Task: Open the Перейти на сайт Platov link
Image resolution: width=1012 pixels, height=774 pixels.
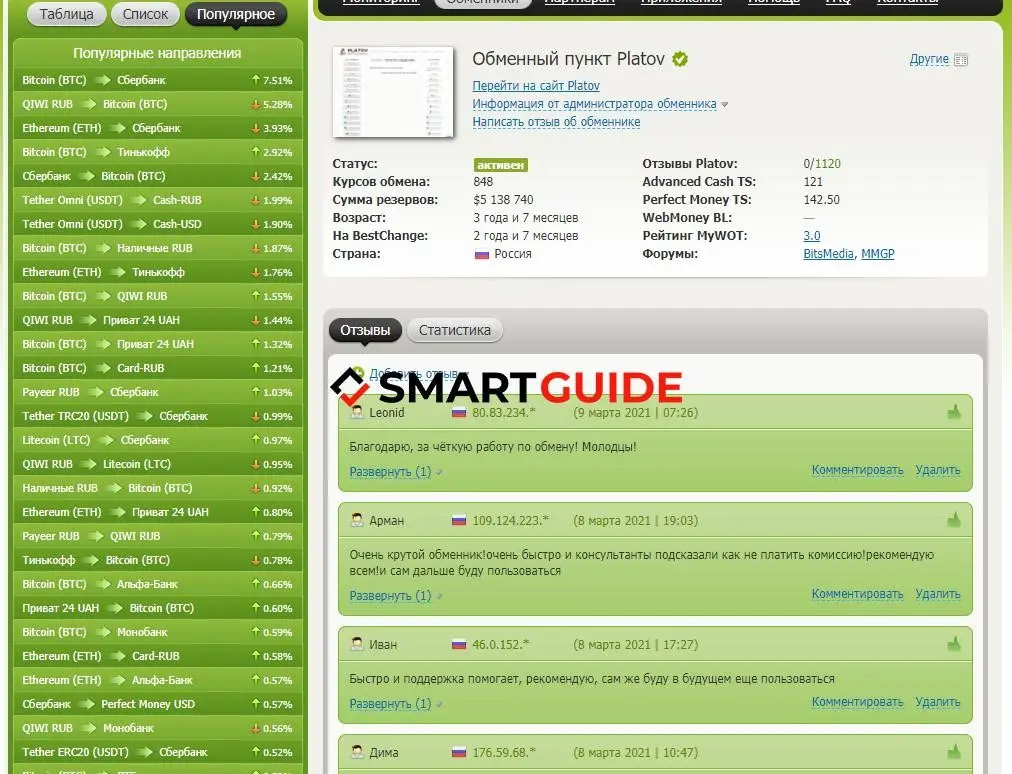Action: 536,86
